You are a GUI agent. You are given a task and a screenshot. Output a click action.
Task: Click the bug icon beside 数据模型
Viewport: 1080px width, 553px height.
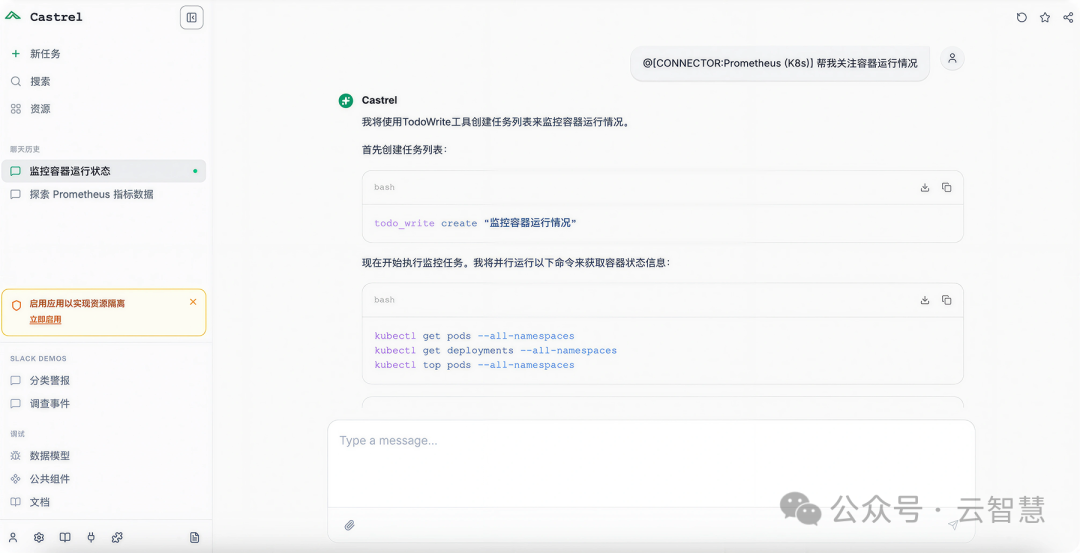click(x=15, y=456)
